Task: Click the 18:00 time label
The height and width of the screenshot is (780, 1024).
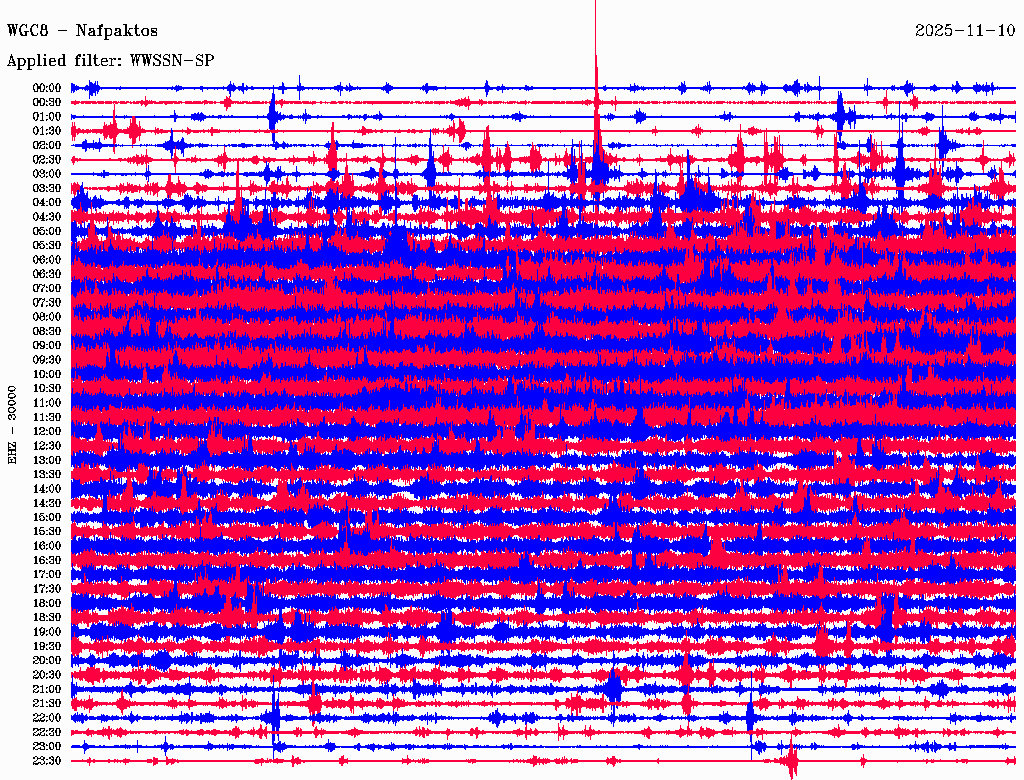Action: pos(47,603)
